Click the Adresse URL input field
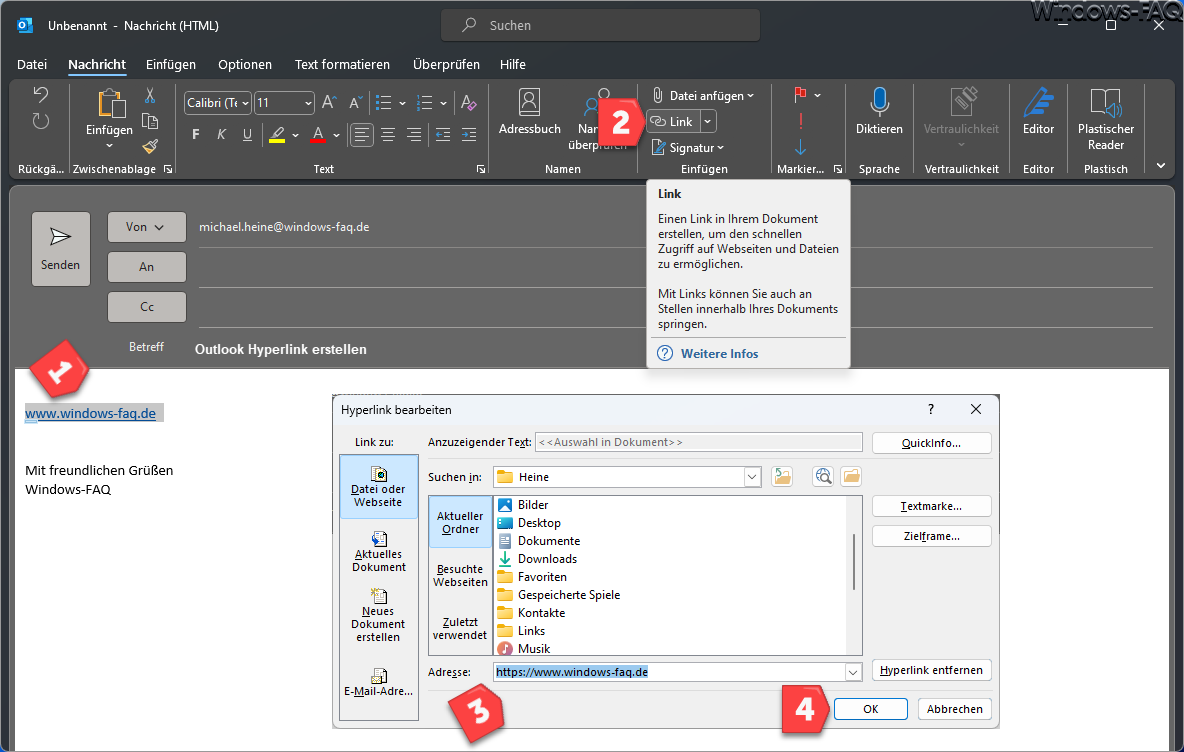 click(x=669, y=672)
